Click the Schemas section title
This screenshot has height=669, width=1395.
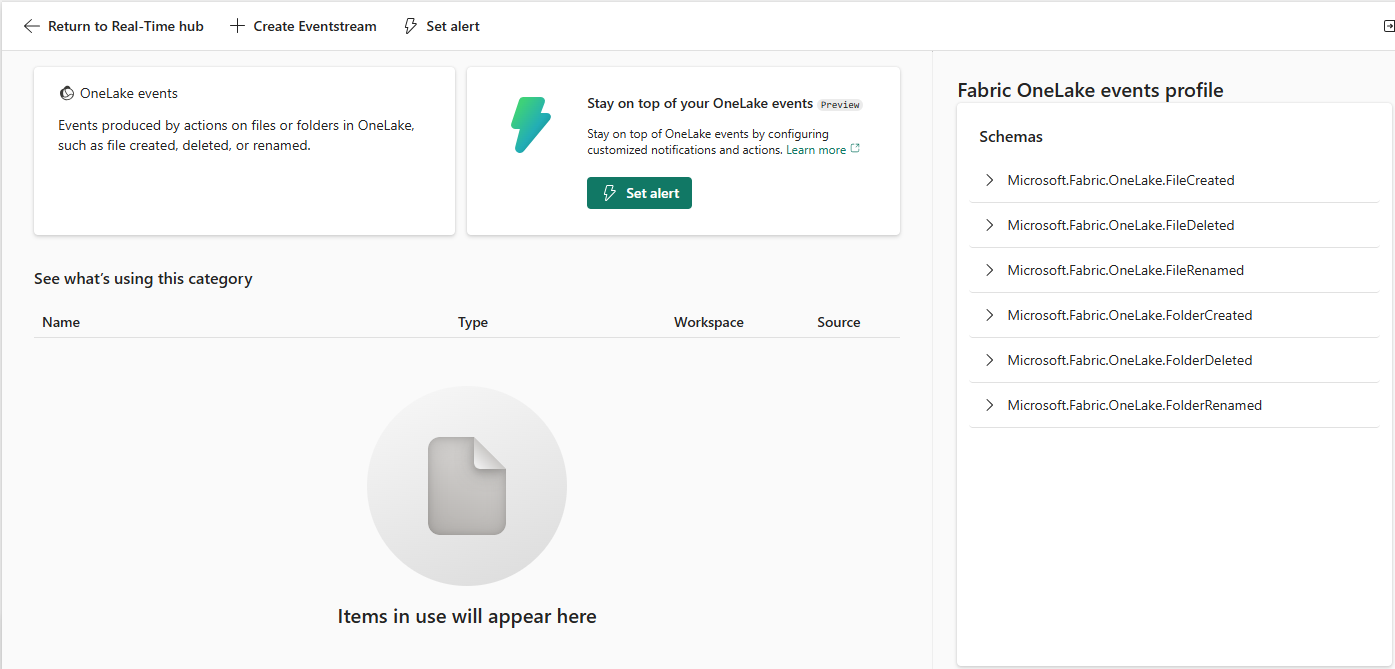point(1011,136)
